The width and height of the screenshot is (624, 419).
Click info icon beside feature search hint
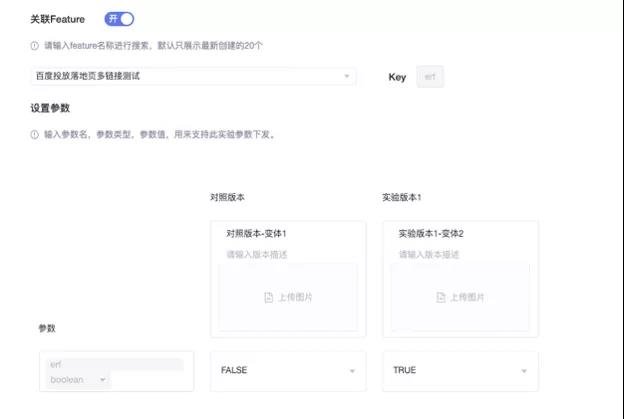35,46
